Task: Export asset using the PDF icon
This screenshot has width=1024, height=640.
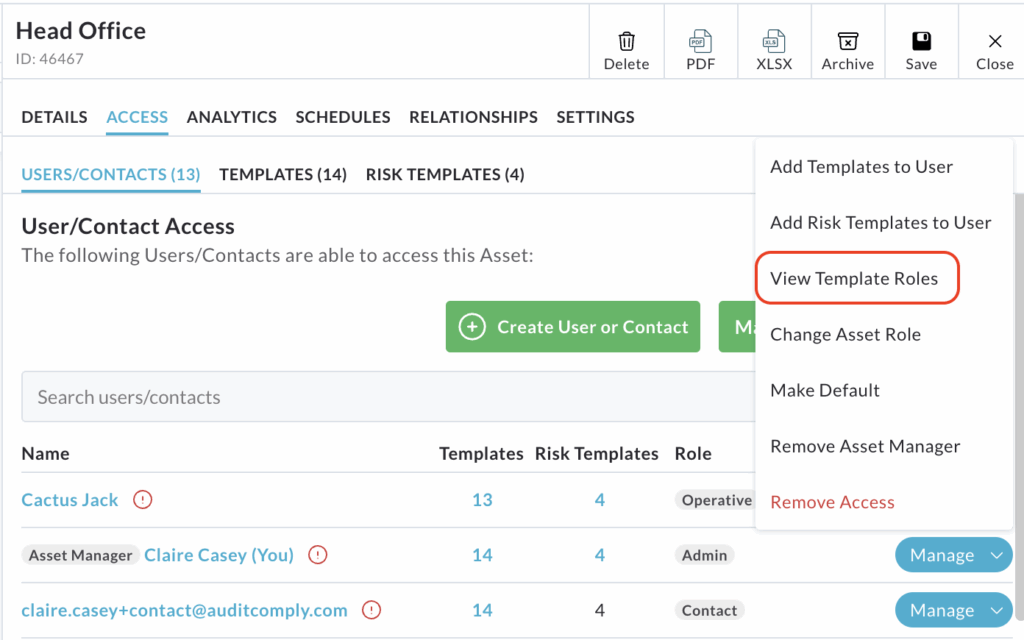Action: tap(700, 42)
